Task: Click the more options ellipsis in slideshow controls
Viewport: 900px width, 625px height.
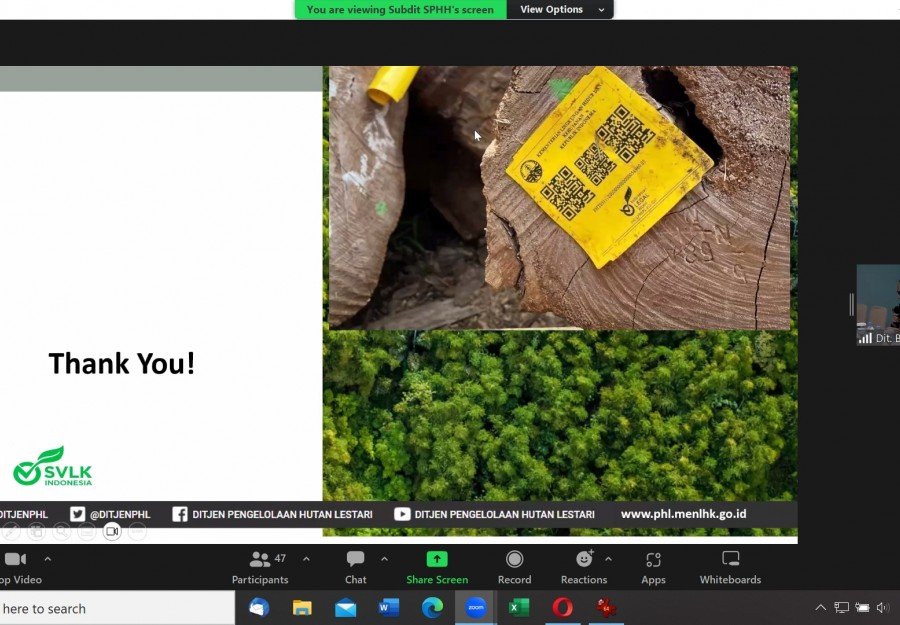Action: point(138,531)
